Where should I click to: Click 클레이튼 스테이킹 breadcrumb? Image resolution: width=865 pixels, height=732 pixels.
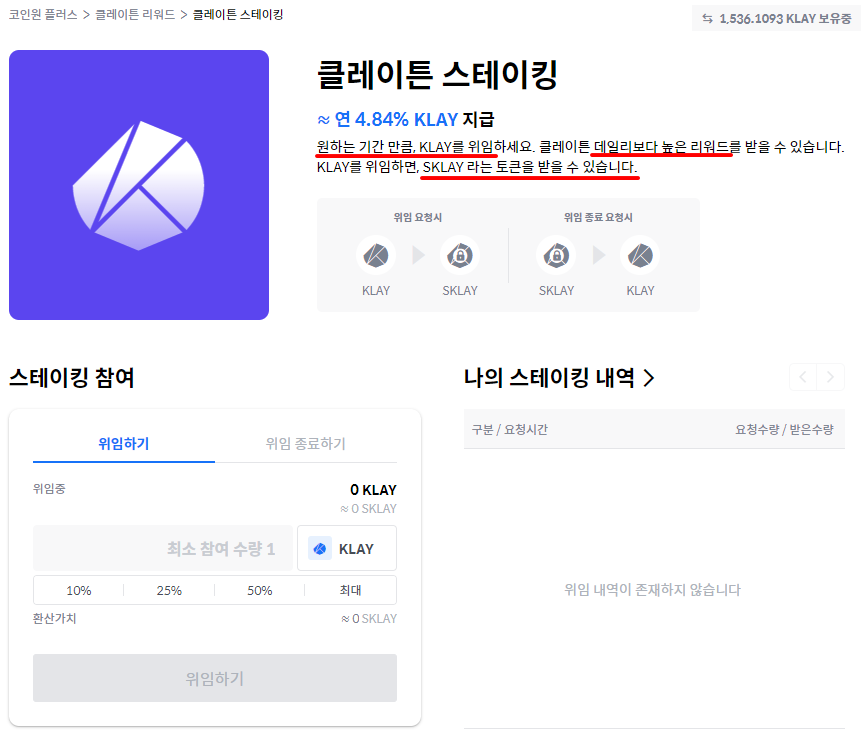pos(238,14)
